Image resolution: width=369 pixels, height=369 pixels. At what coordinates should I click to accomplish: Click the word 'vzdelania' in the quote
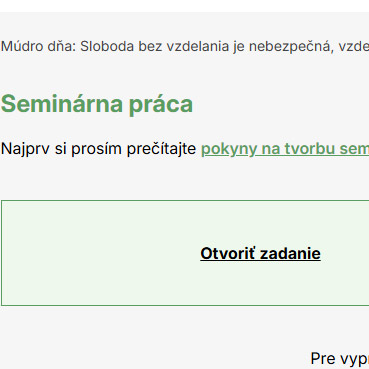pos(198,46)
